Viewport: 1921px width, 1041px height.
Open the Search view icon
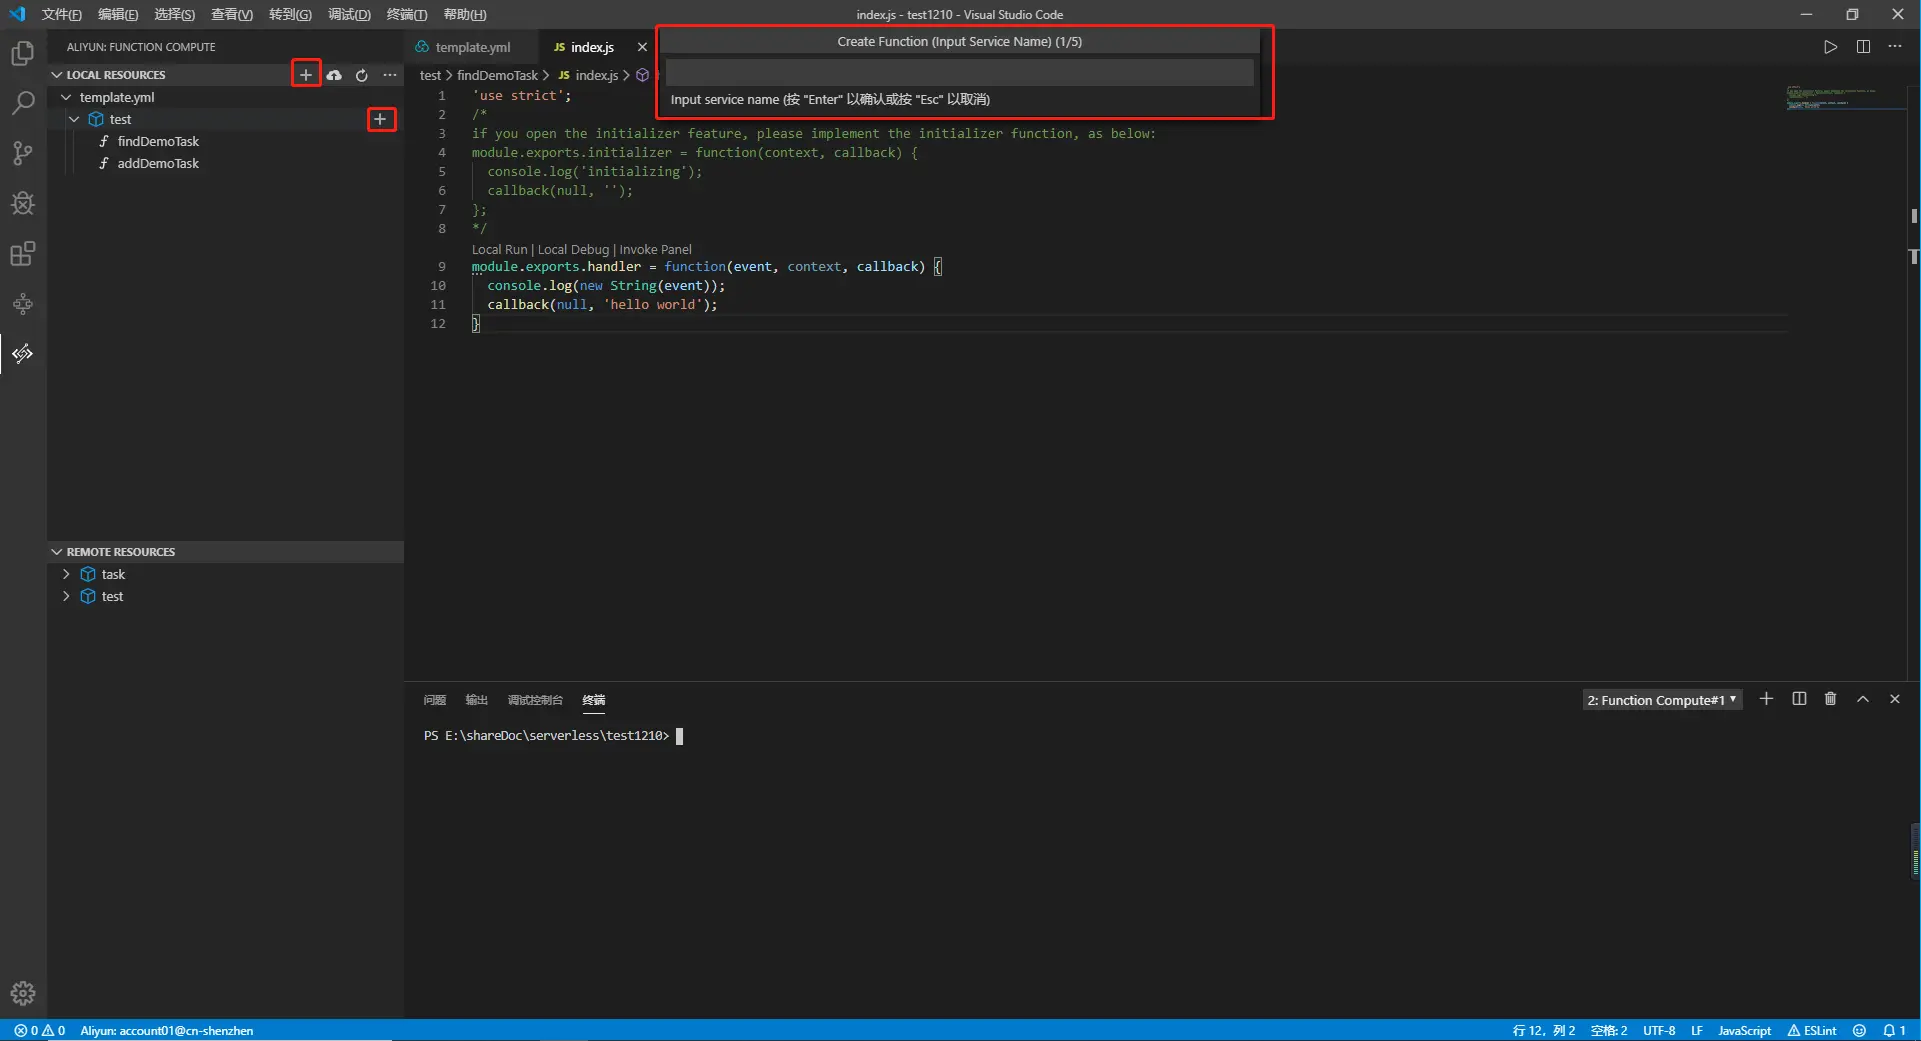click(22, 103)
